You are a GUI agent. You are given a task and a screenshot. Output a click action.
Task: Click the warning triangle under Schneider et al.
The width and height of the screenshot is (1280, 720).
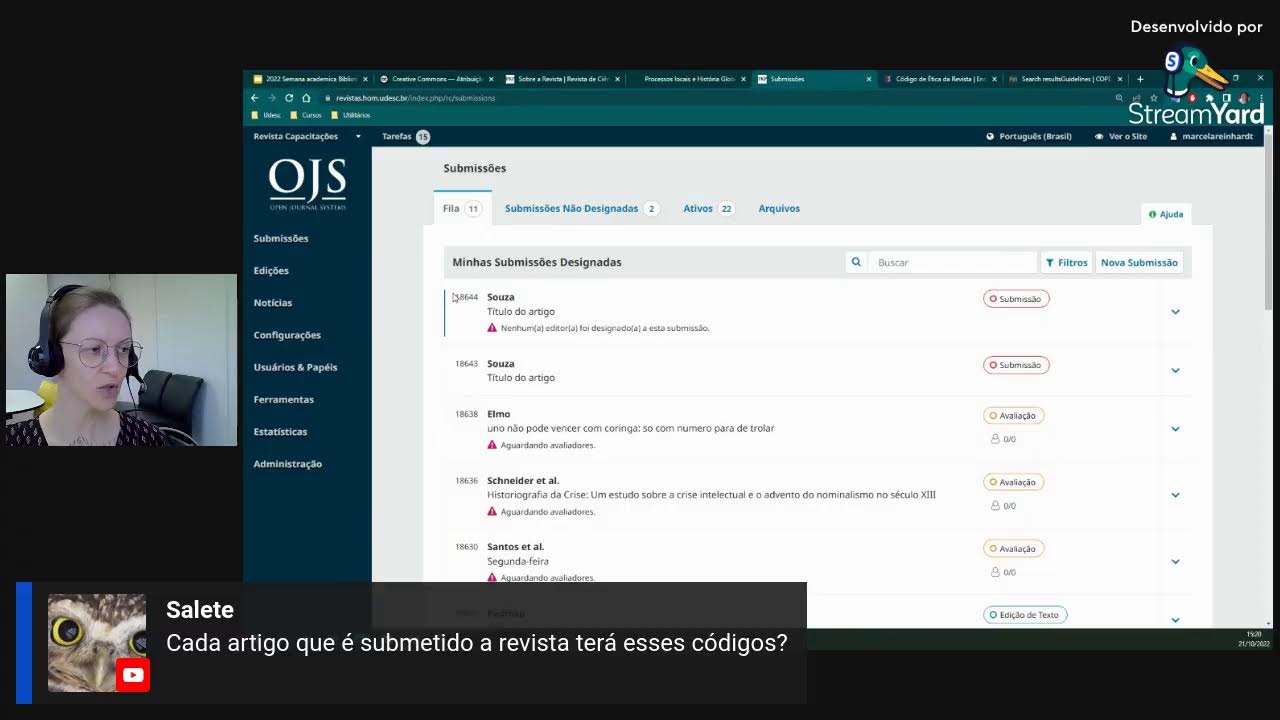(x=492, y=512)
